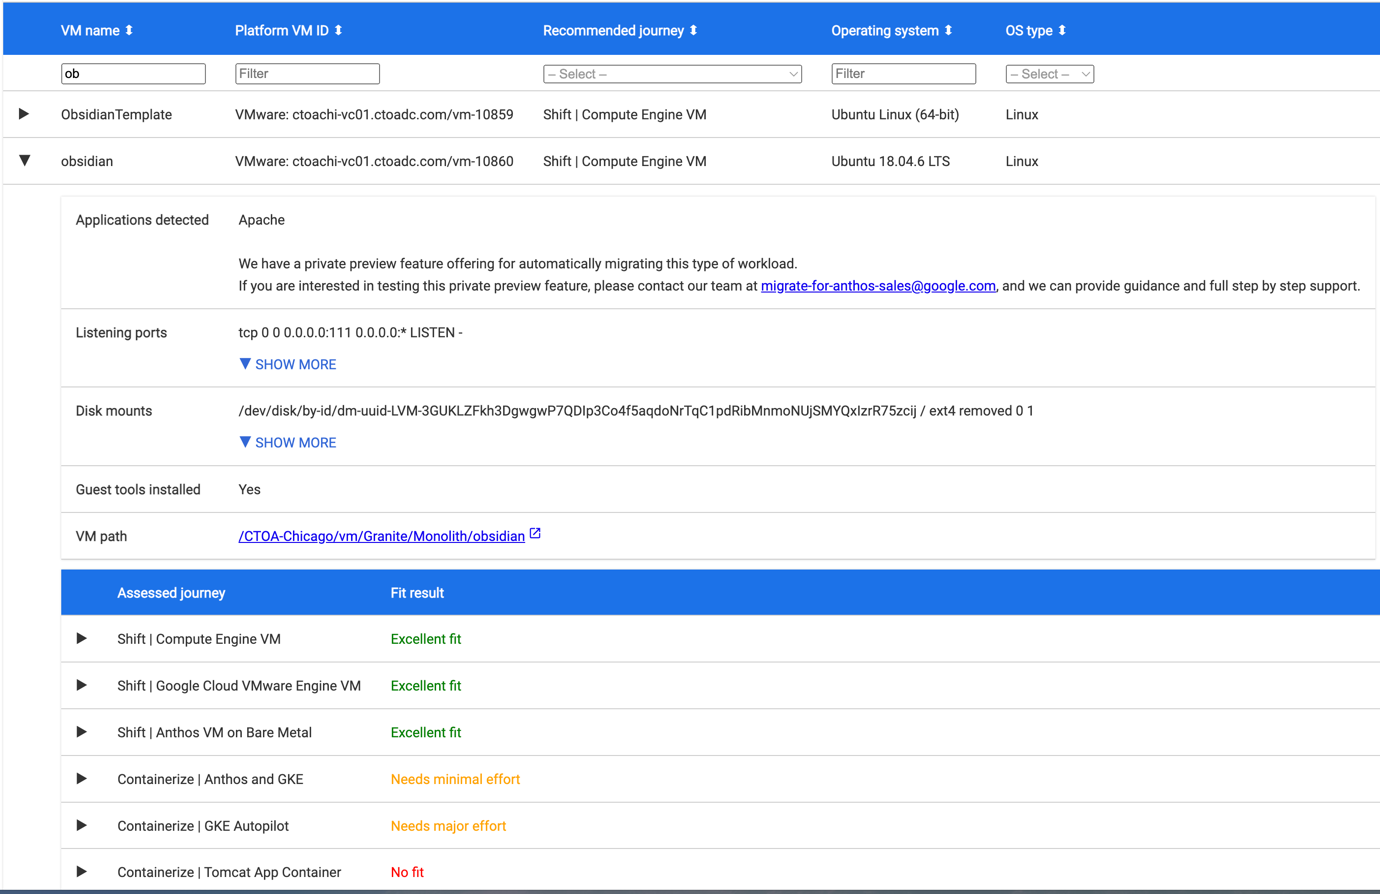This screenshot has width=1380, height=894.
Task: Click the Platform VM ID filter field
Action: [307, 73]
